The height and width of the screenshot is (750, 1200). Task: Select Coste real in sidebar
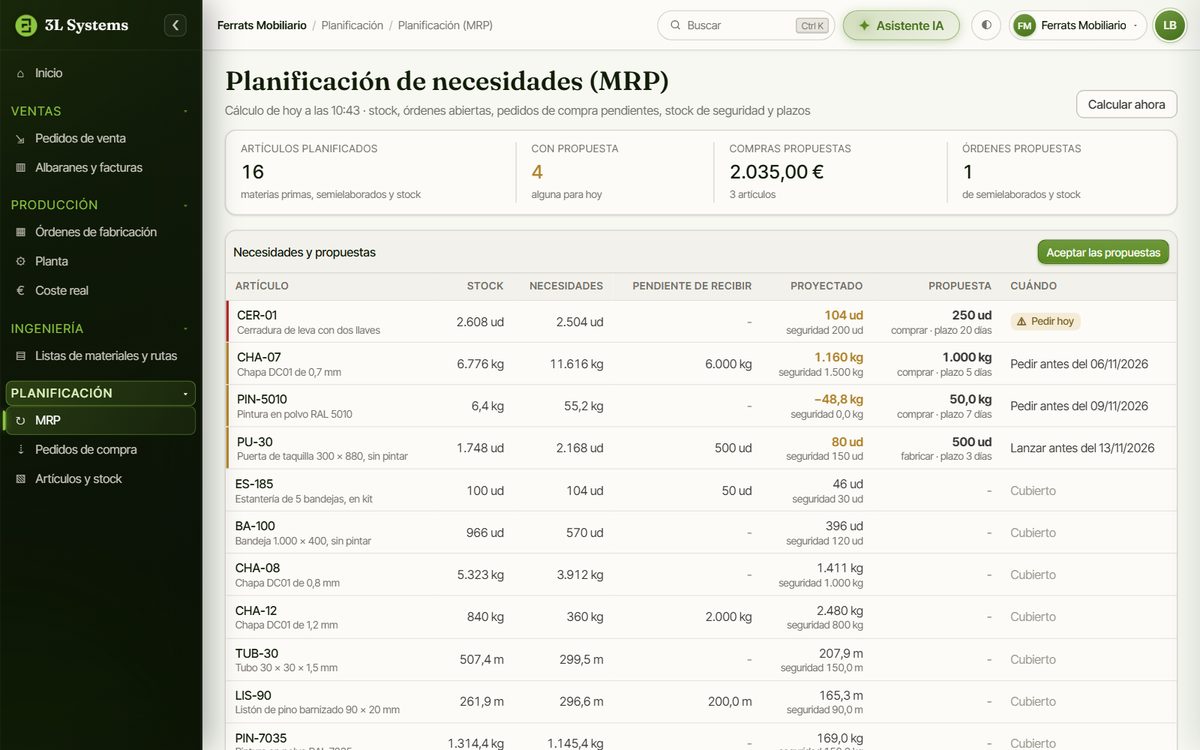(x=100, y=291)
